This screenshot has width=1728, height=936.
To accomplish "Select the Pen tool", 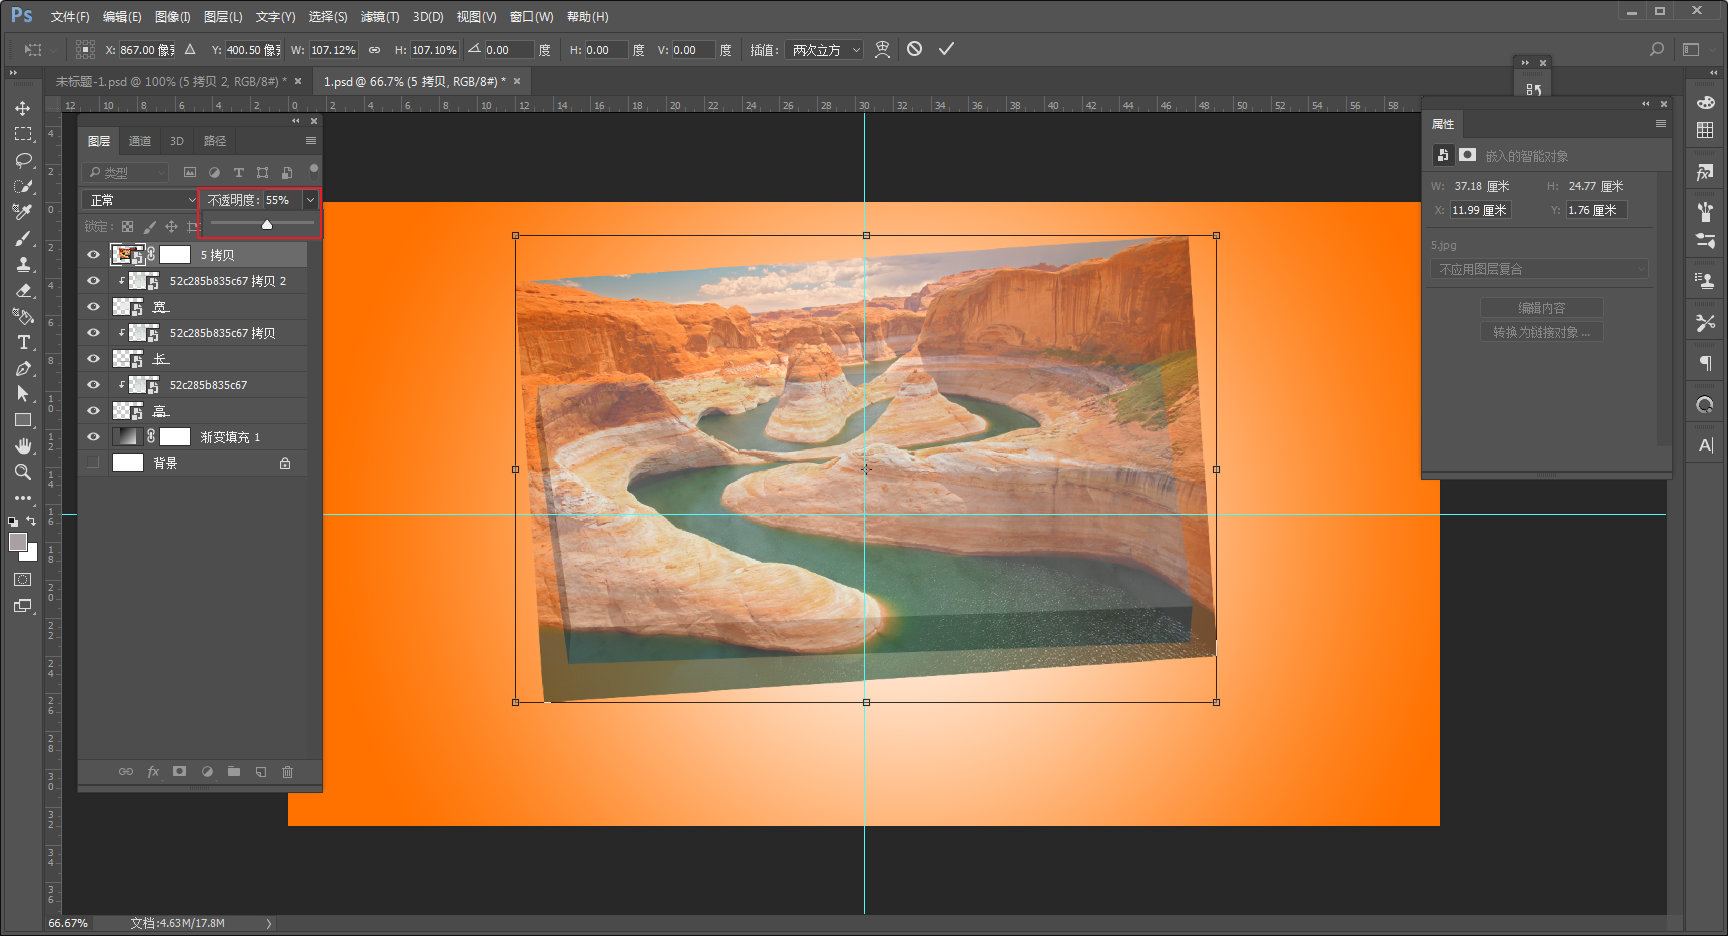I will (22, 368).
